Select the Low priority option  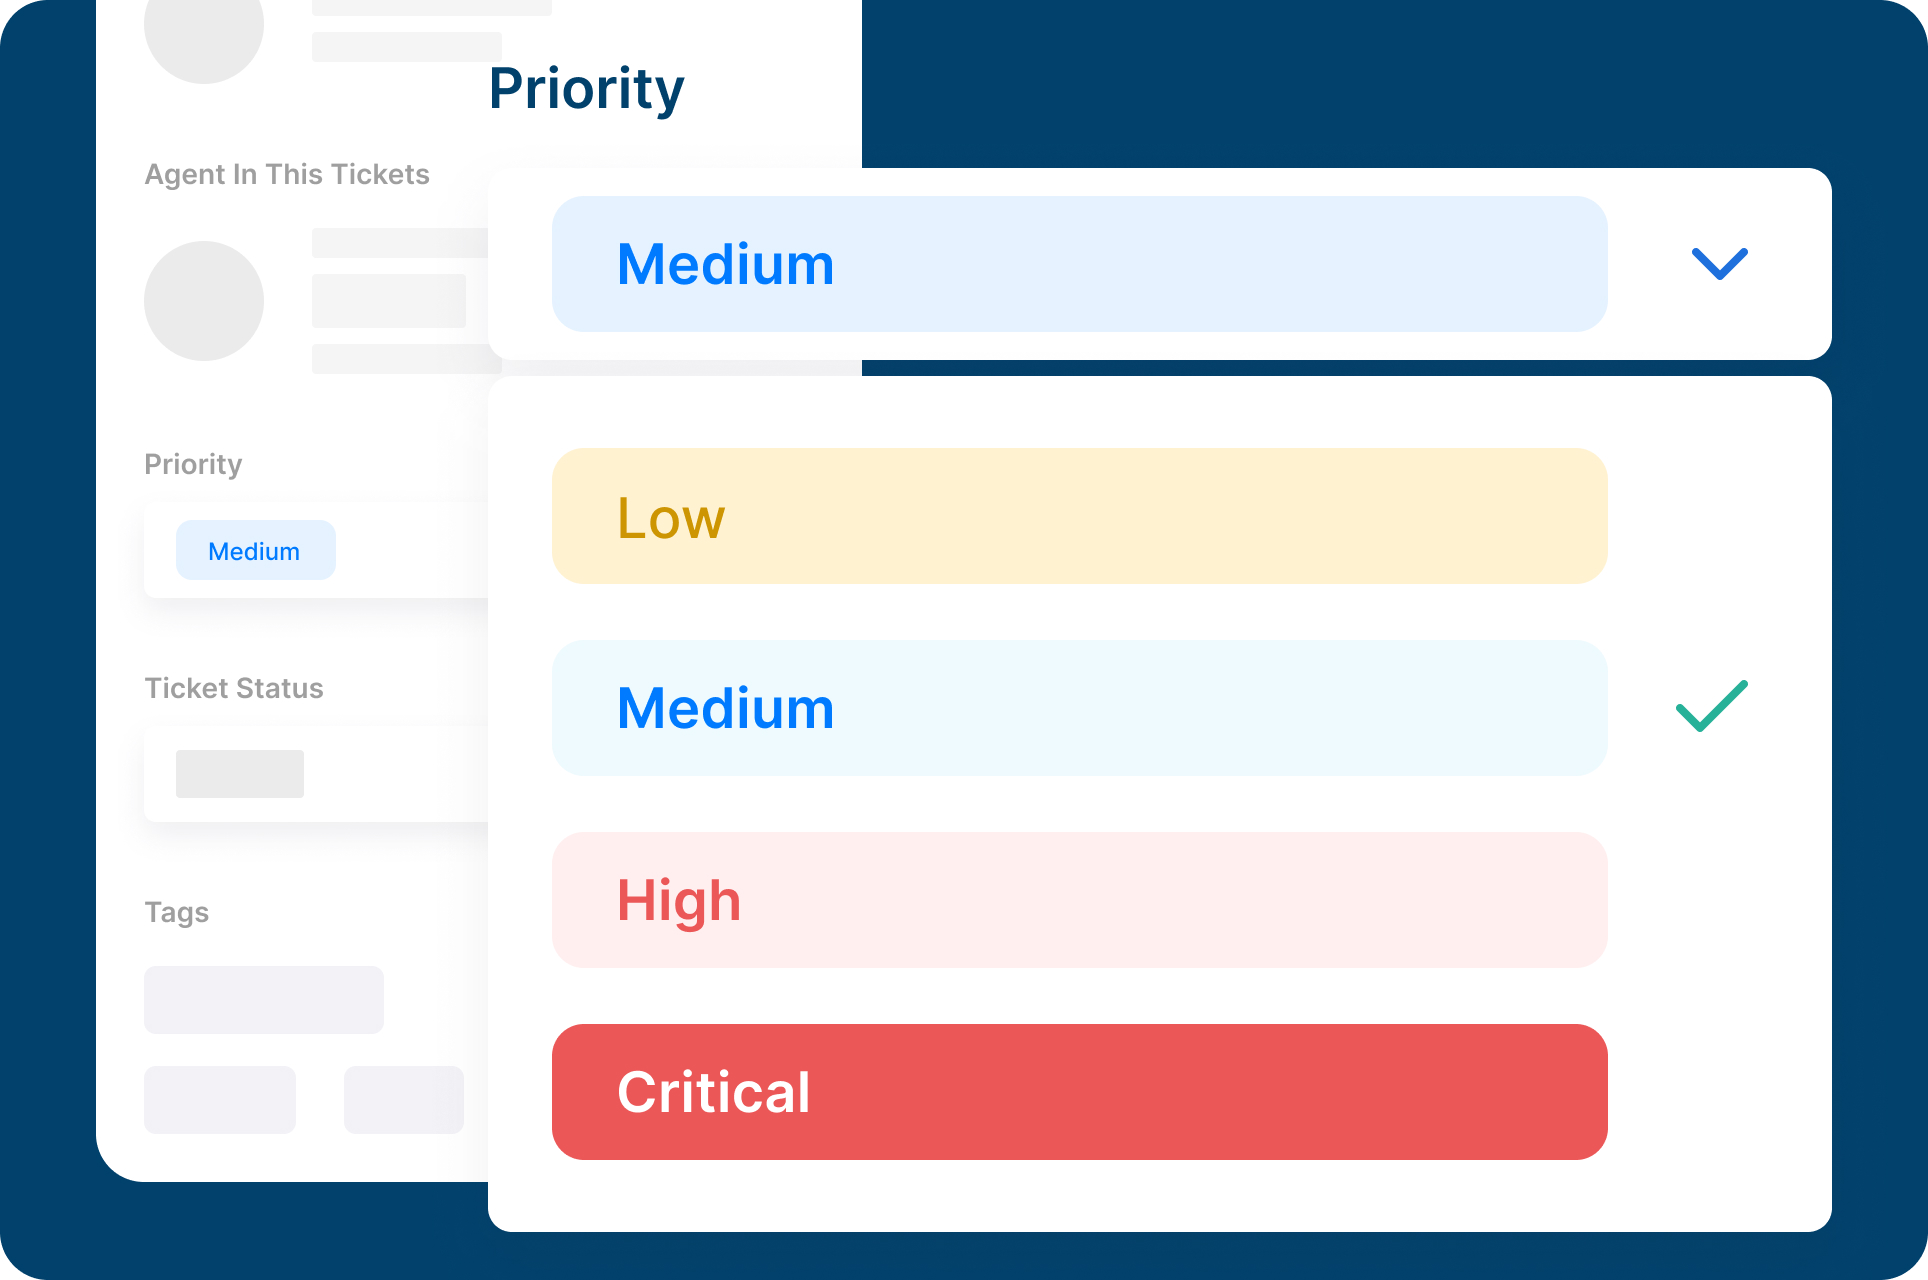pos(1078,516)
